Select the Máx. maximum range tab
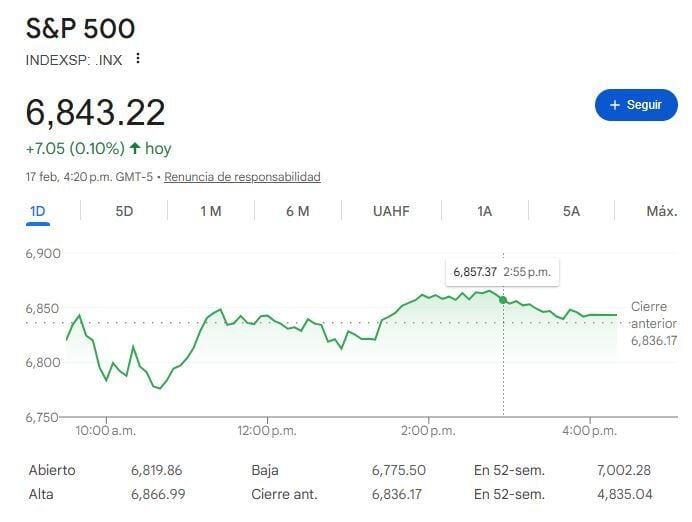The image size is (692, 522). tap(661, 211)
